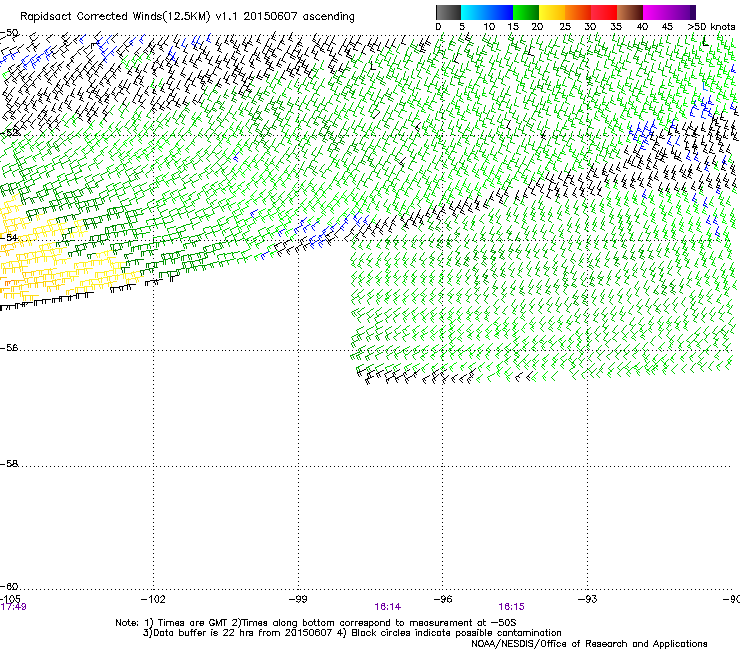This screenshot has height=650, width=740.
Task: Click the red 30-35 knots legend swatch
Action: click(604, 12)
